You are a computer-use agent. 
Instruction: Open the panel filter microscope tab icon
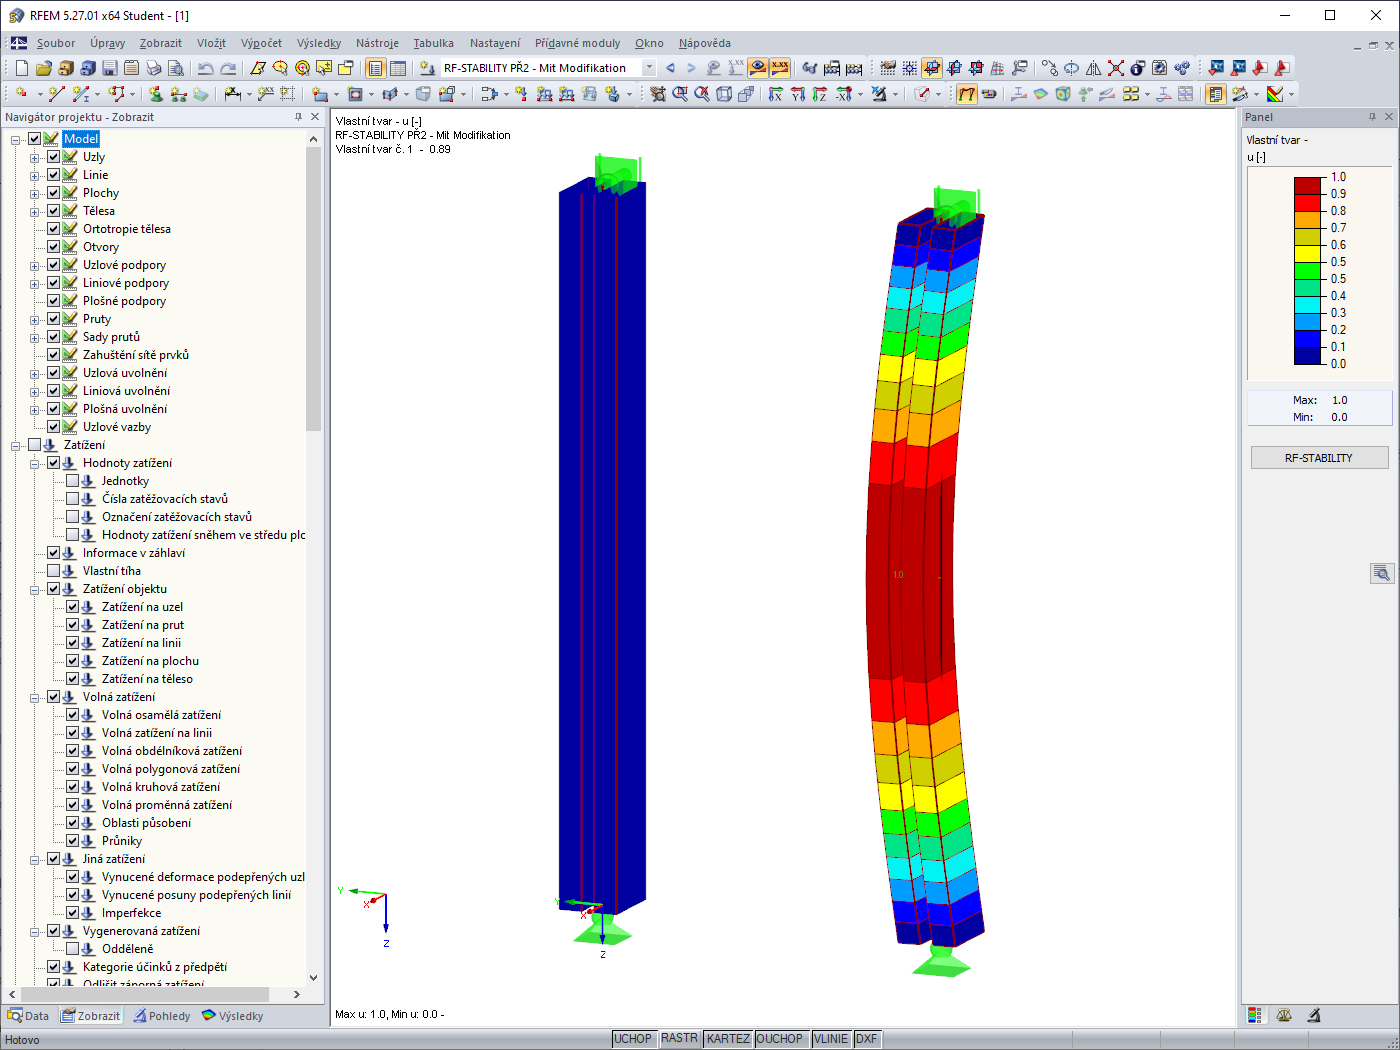coord(1314,1015)
